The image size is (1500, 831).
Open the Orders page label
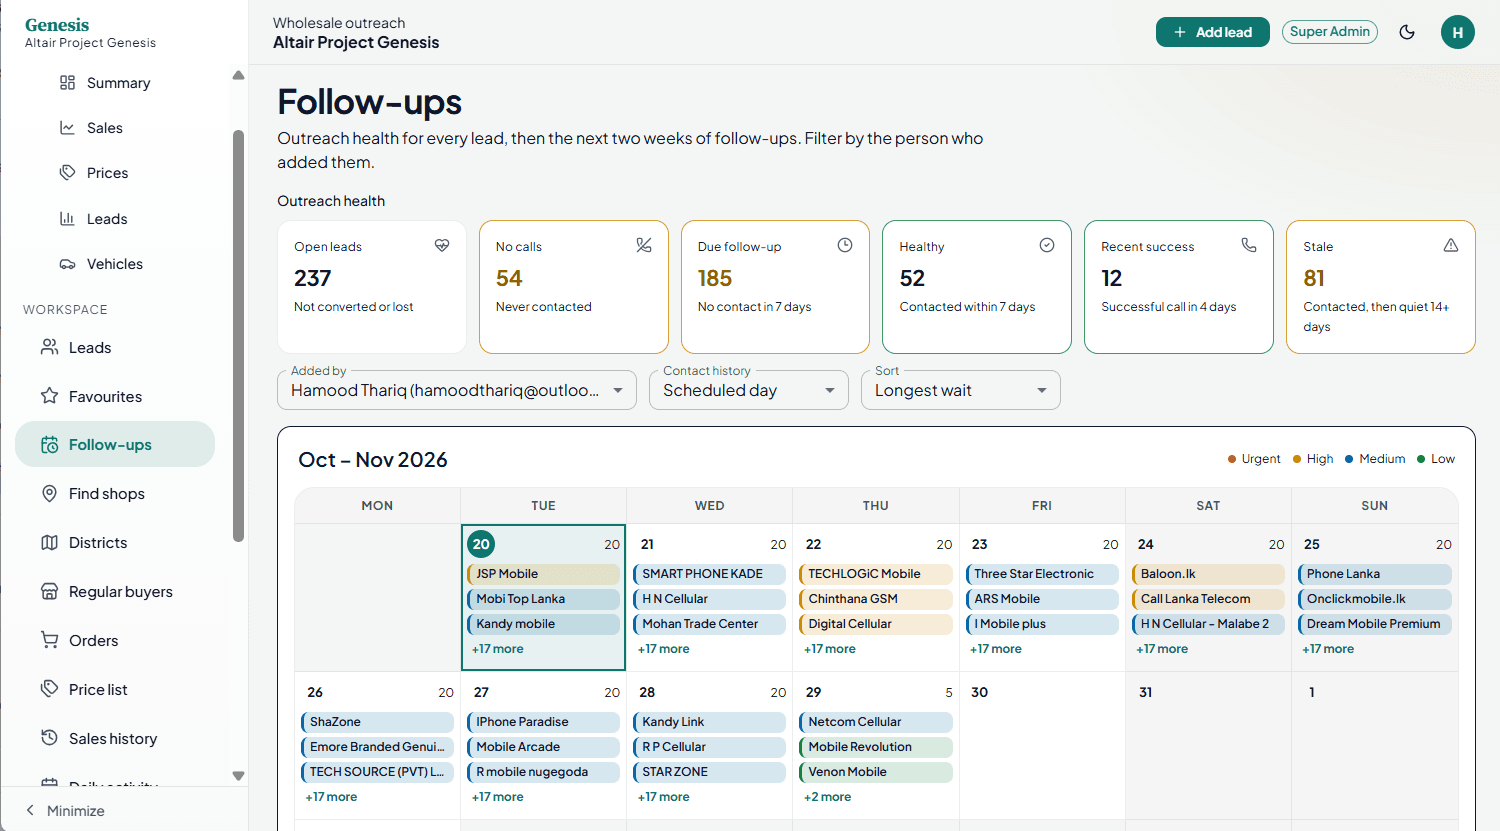[94, 641]
